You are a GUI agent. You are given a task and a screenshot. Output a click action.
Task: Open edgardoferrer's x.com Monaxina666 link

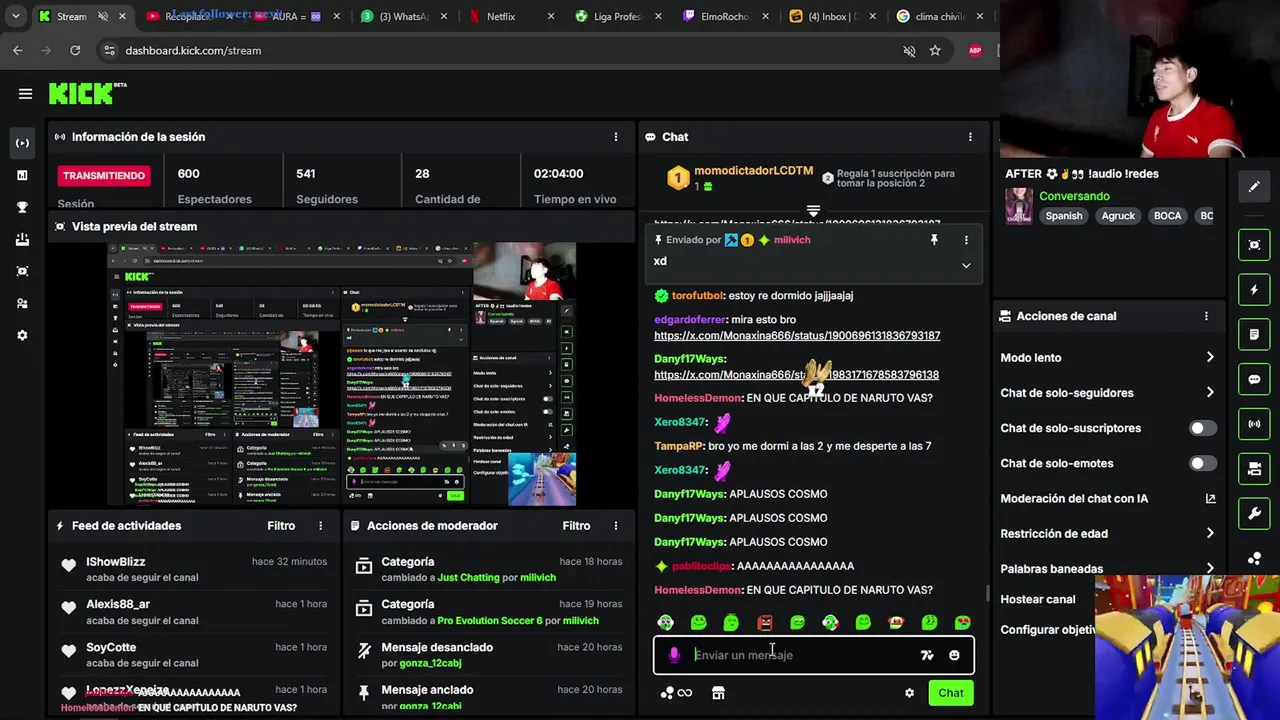(x=797, y=336)
